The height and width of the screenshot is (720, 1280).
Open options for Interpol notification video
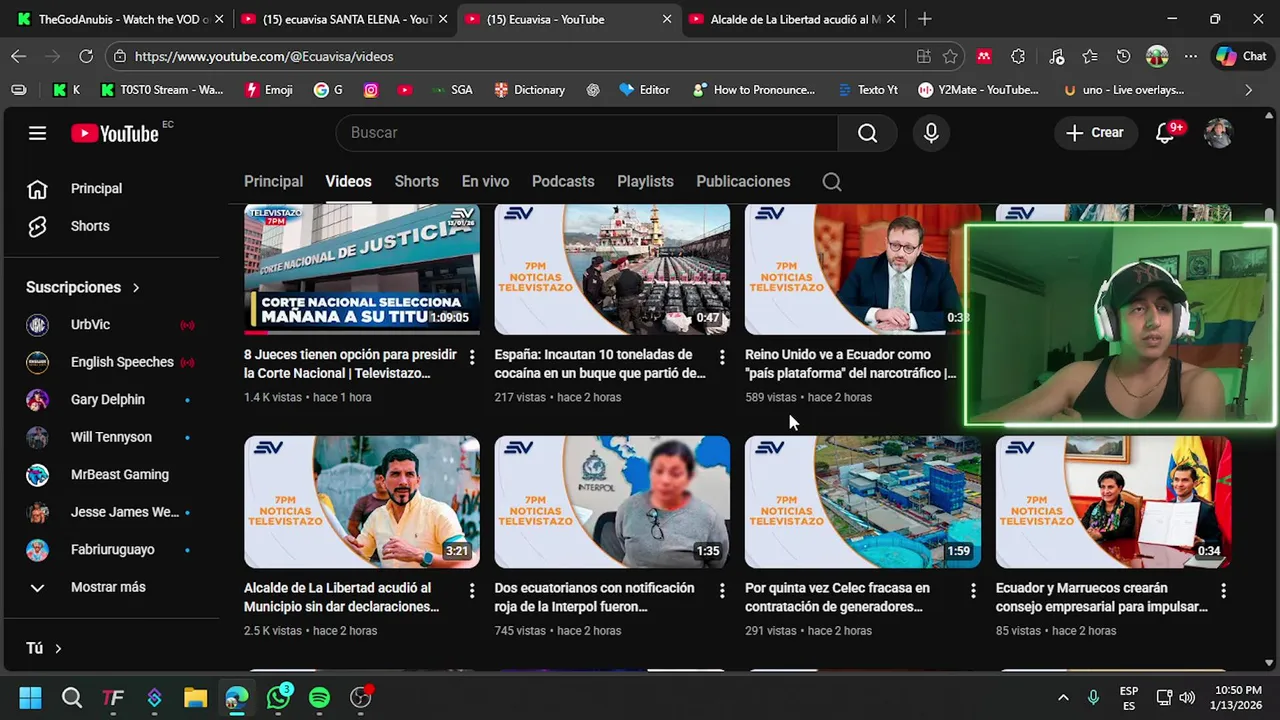point(722,591)
